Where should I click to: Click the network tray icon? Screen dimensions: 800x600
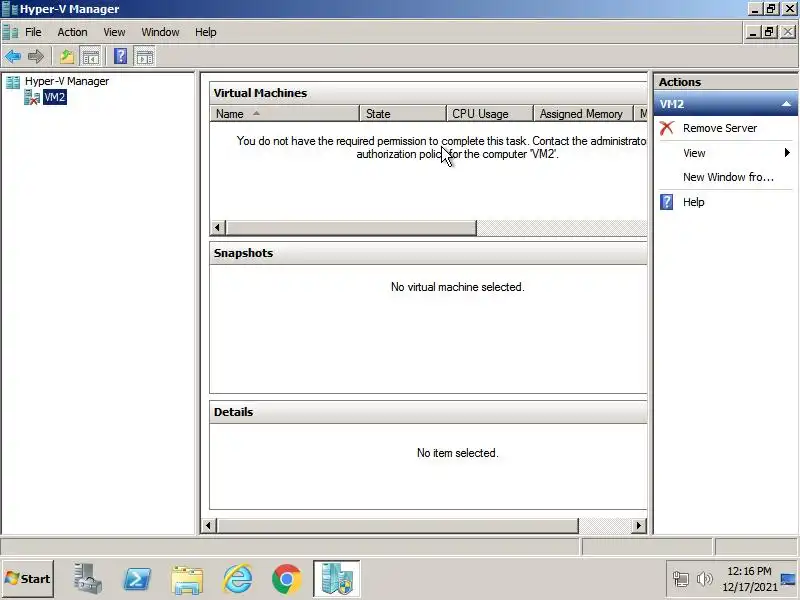tap(681, 579)
